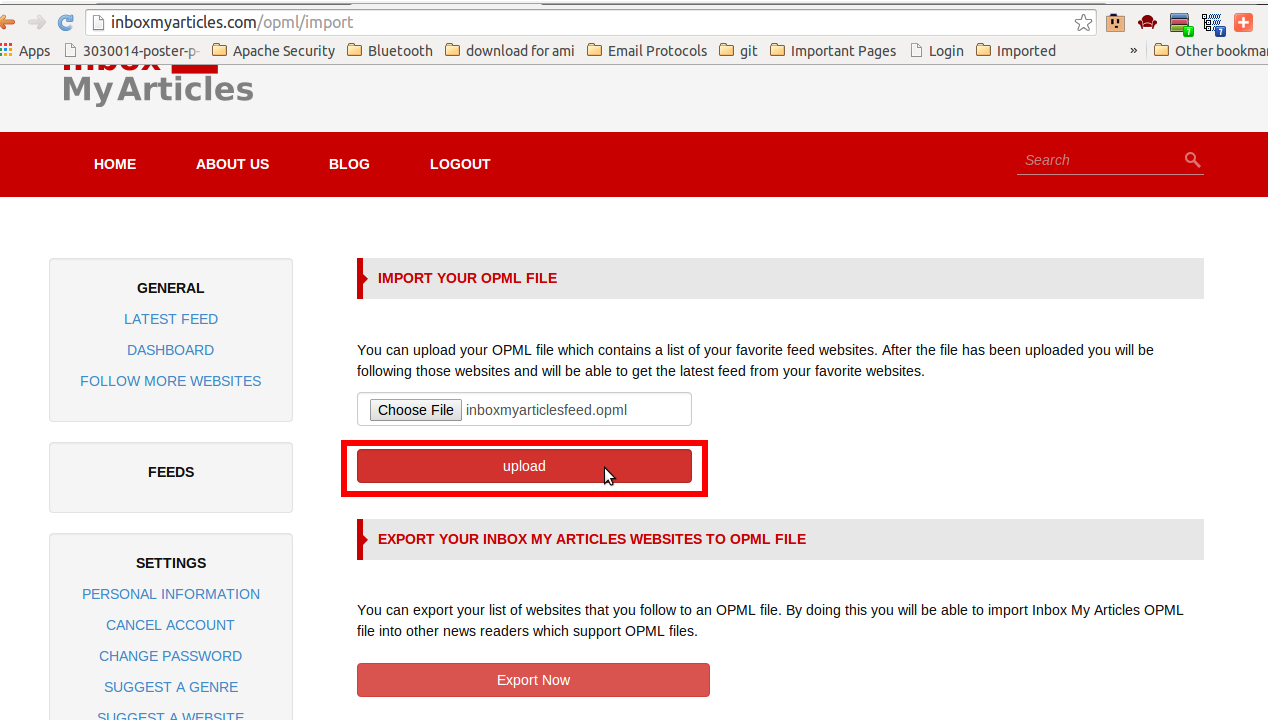Click LOGOUT in the navigation bar
This screenshot has width=1268, height=720.
(460, 164)
